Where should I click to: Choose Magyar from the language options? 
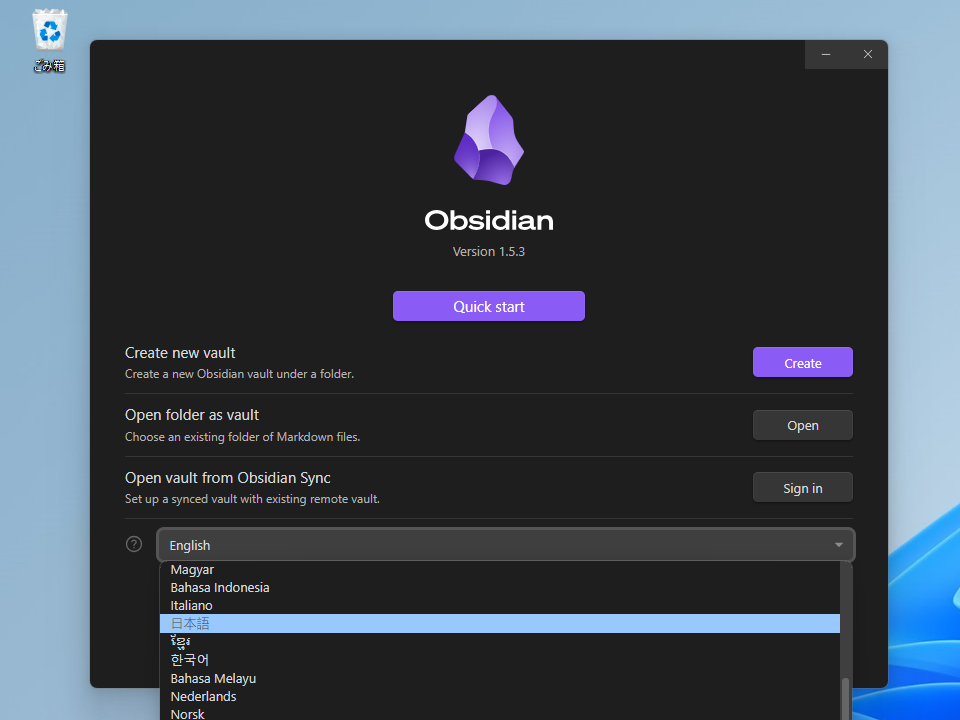(192, 569)
